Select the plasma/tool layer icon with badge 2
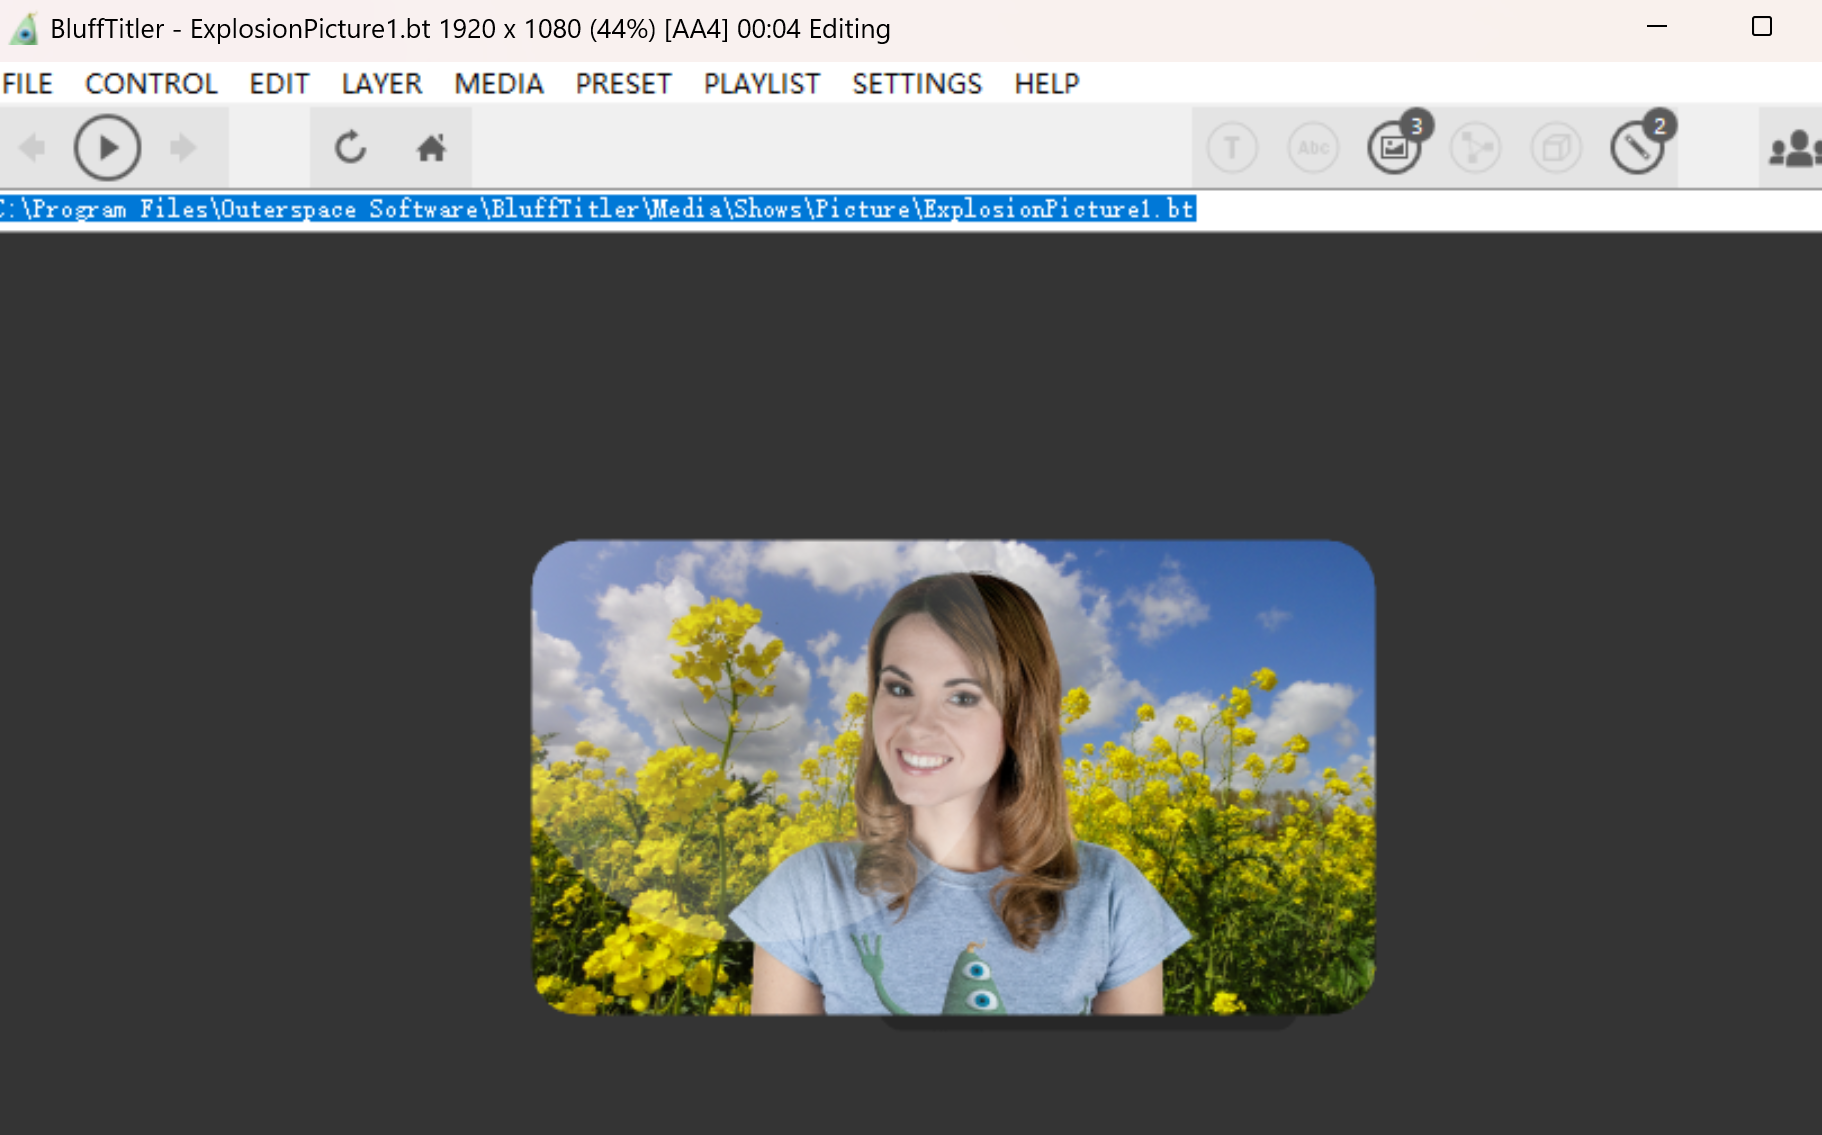Screen dimensions: 1822x1135 coord(1640,146)
